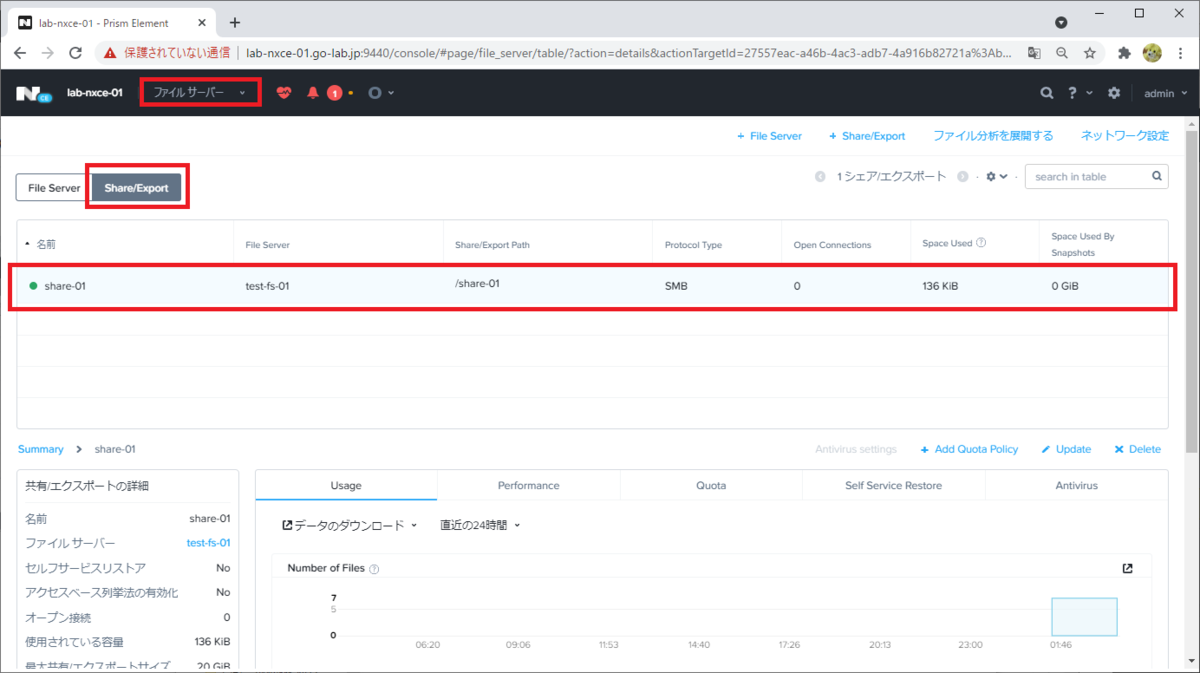The image size is (1200, 673).
Task: Switch to the Usage tab
Action: [x=346, y=485]
